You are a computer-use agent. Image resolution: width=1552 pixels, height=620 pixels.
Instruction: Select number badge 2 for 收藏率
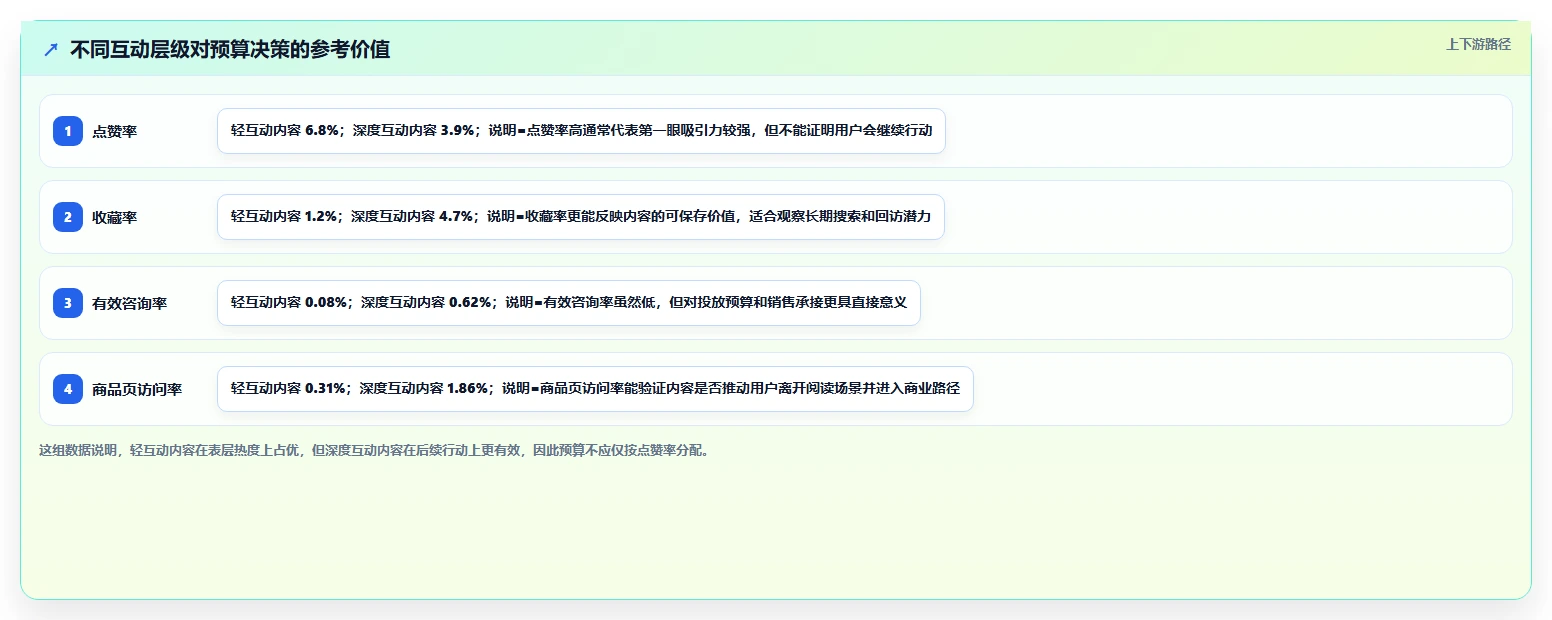68,217
